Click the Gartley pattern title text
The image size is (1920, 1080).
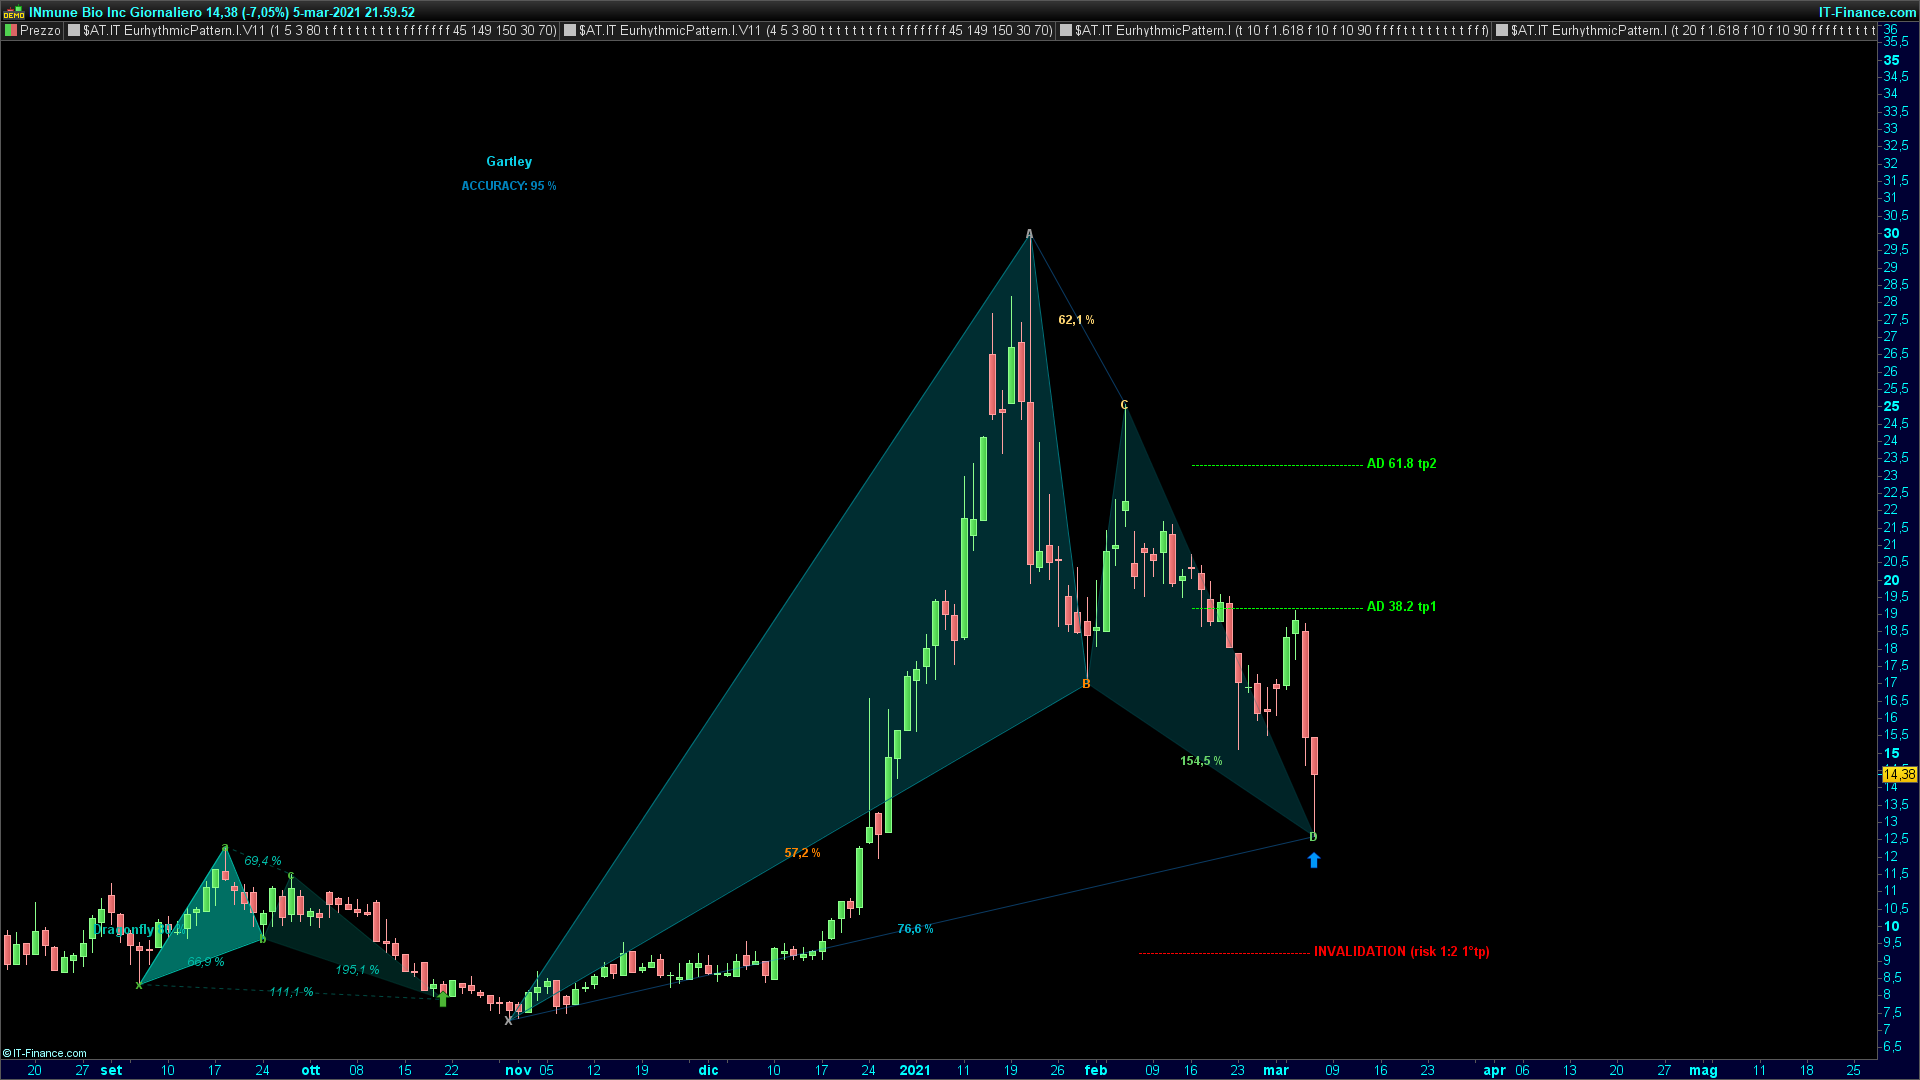point(509,162)
